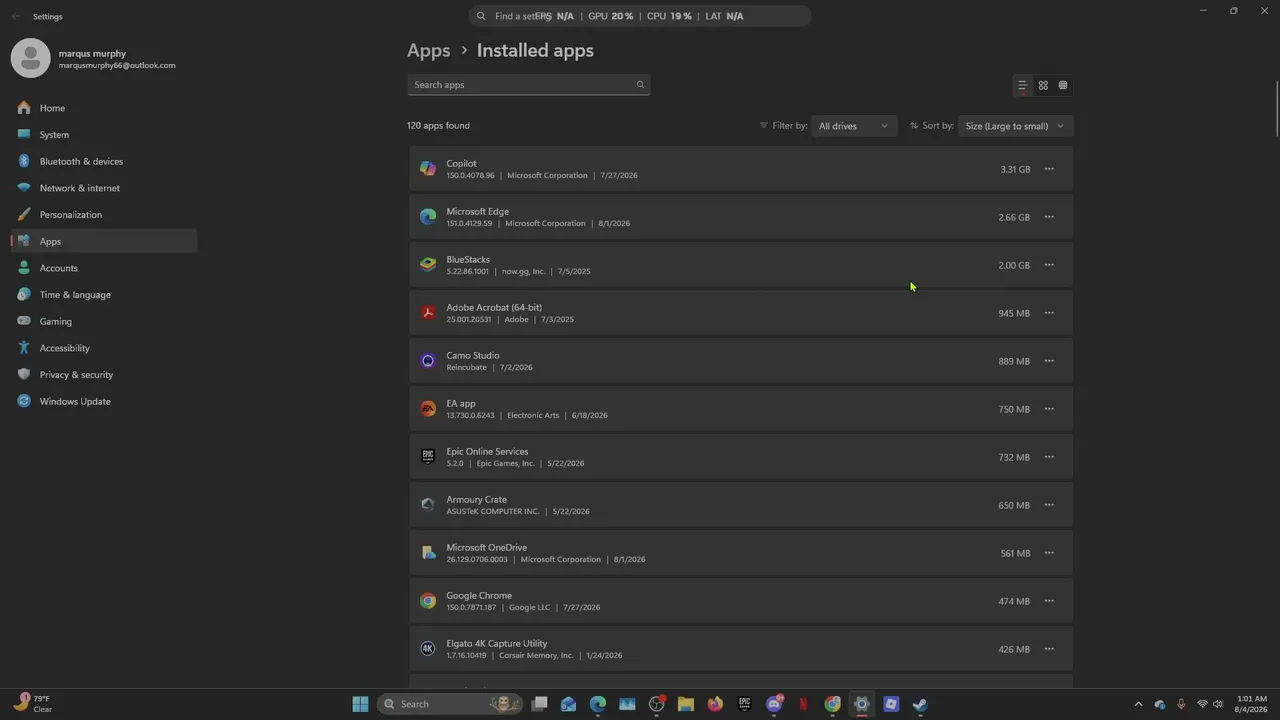This screenshot has height=720, width=1280.
Task: Open options menu for EA app
Action: (x=1049, y=409)
